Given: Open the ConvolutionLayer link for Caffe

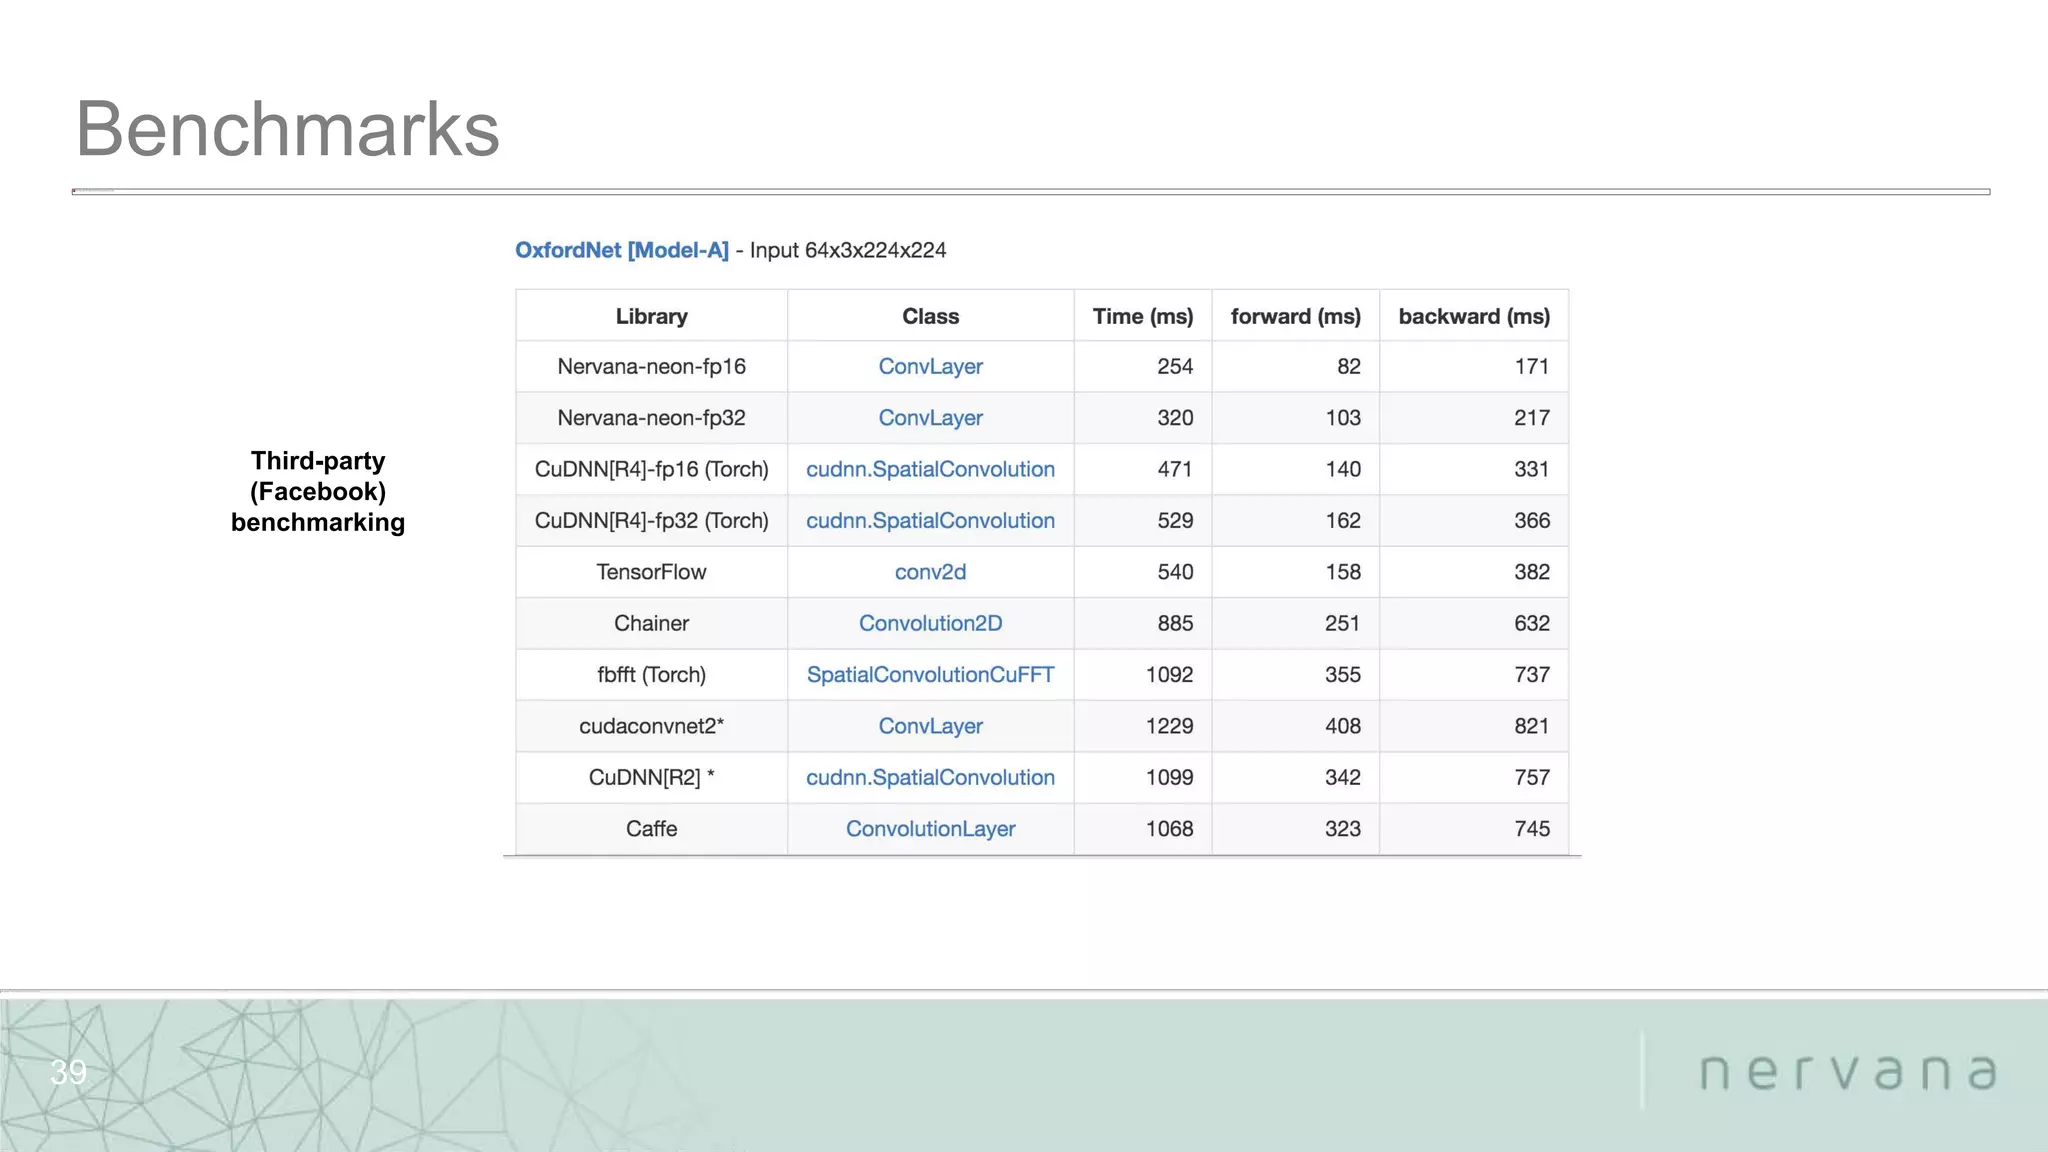Looking at the screenshot, I should (930, 829).
